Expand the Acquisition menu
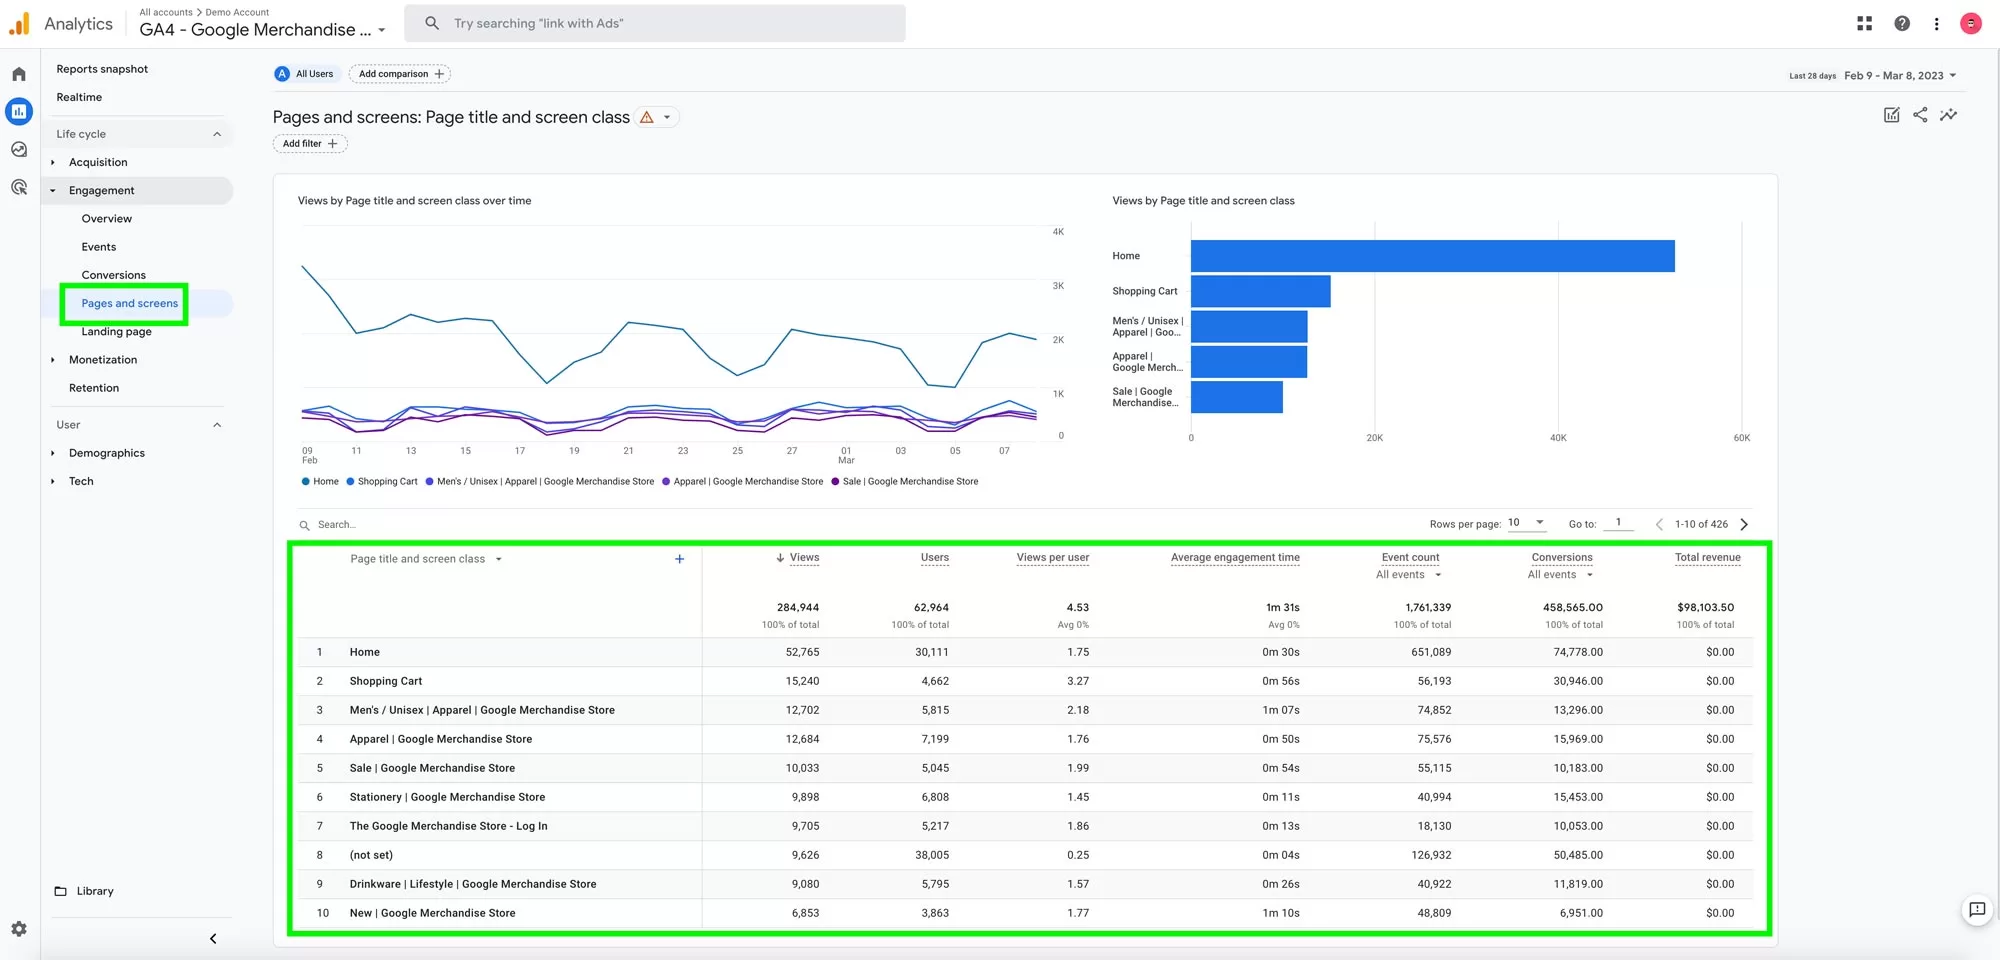 pos(53,162)
